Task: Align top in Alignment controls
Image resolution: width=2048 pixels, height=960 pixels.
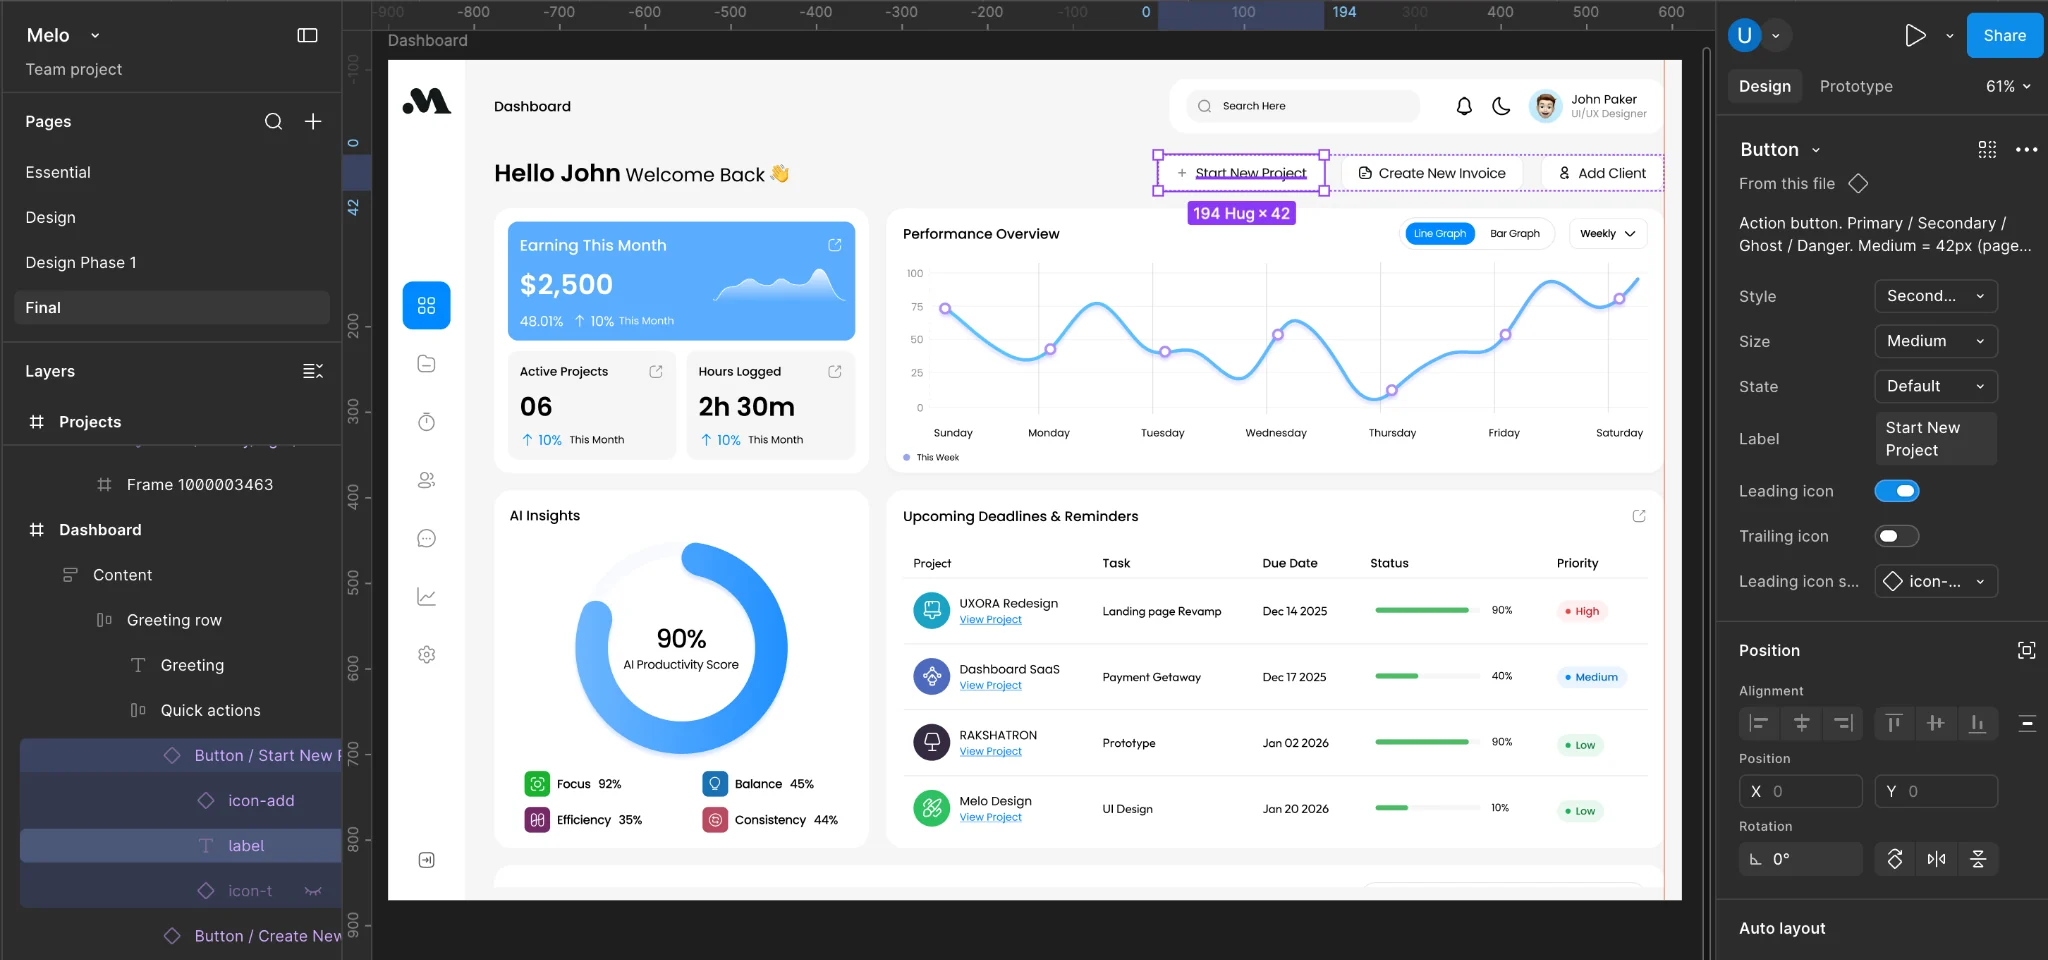Action: tap(1894, 723)
